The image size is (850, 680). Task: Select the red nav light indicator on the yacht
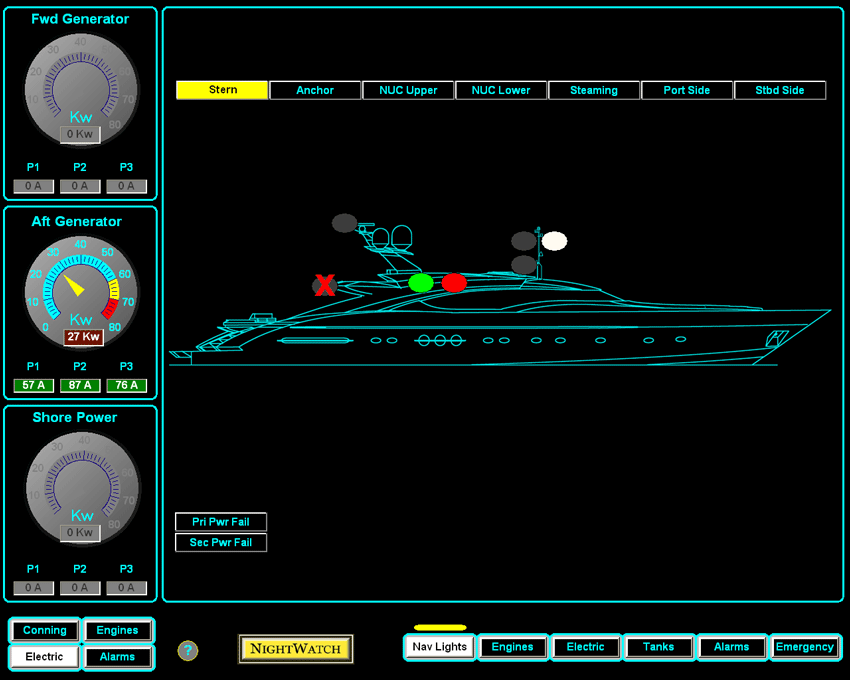pos(455,283)
